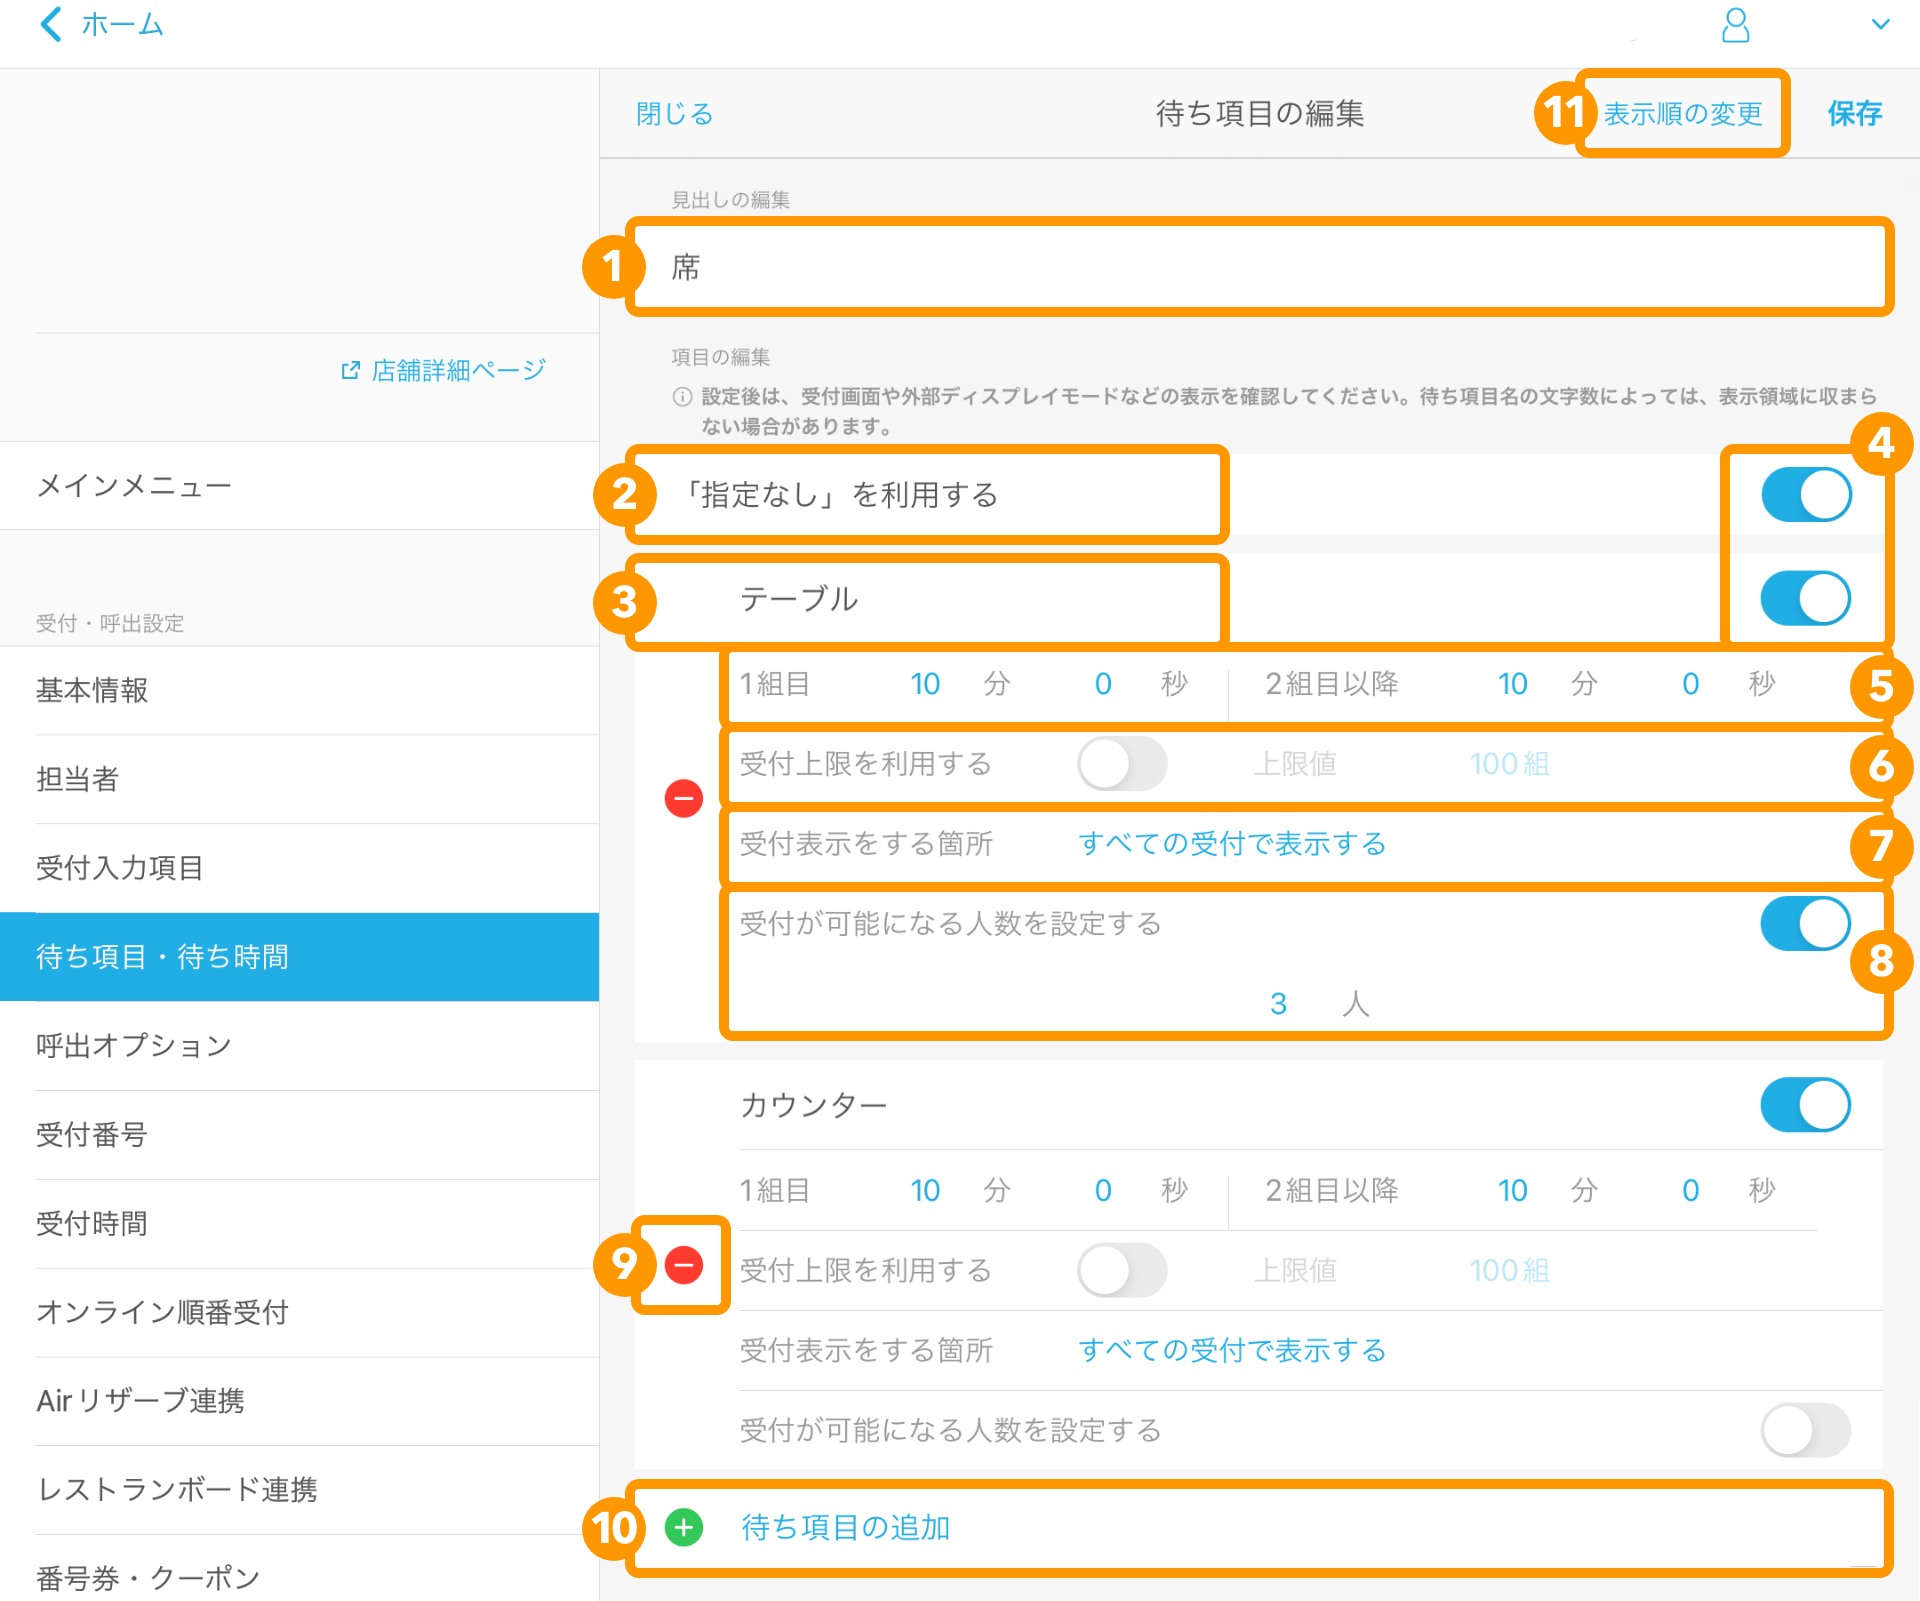This screenshot has width=1920, height=1601.
Task: Open 呼出オプション from the sidebar
Action: [133, 1045]
